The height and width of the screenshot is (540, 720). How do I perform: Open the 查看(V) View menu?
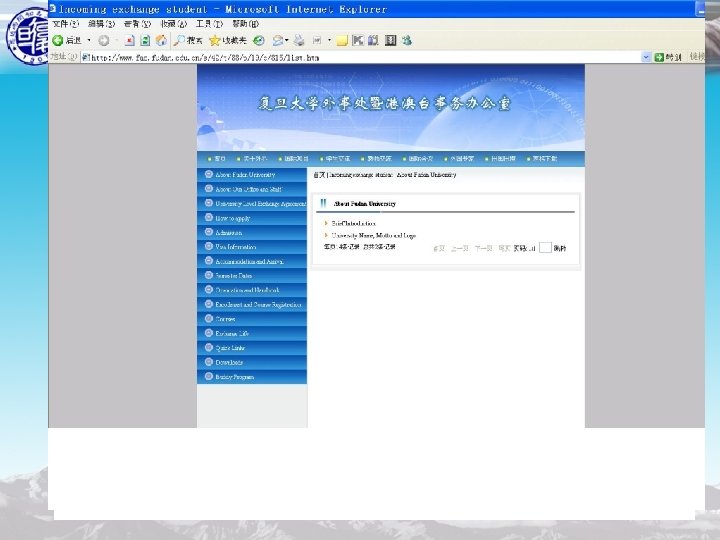coord(137,24)
